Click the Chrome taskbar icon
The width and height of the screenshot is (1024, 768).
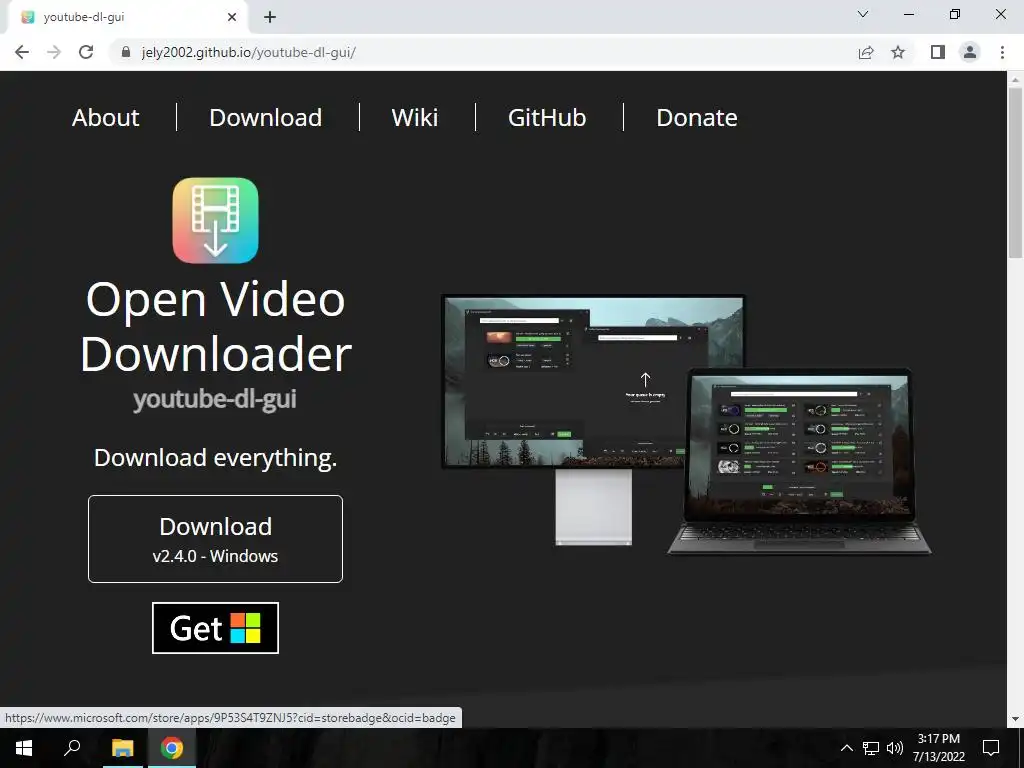click(x=172, y=748)
